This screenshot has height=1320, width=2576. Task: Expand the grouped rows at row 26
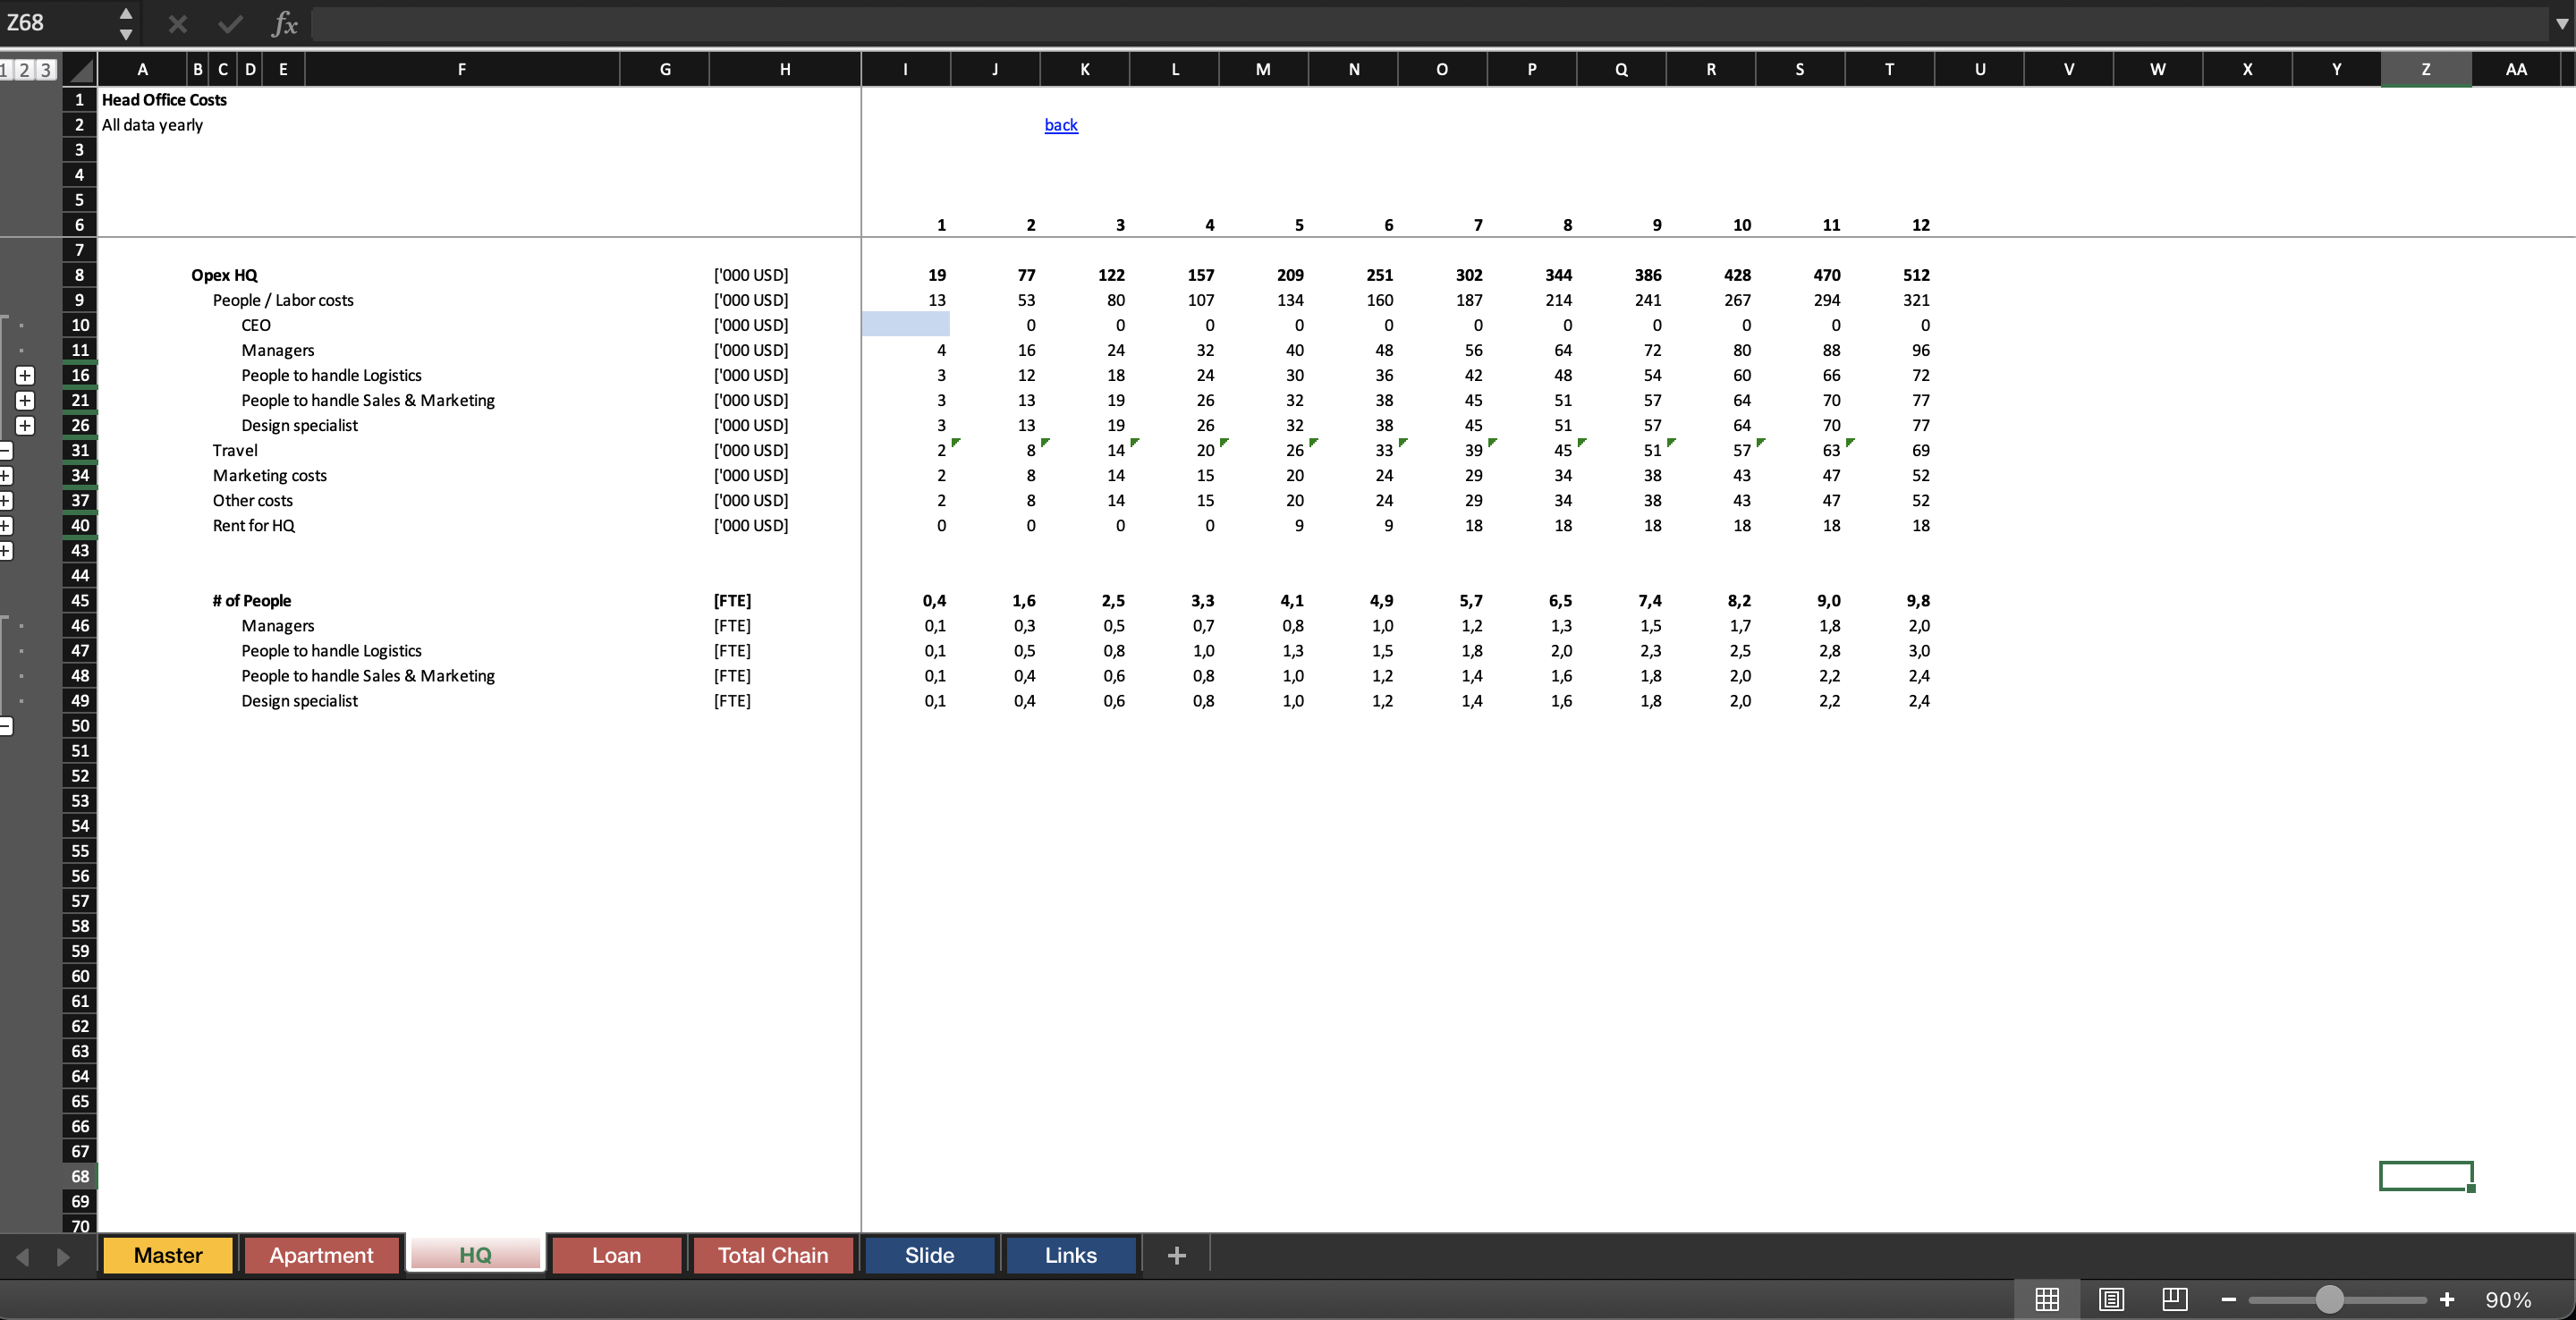25,425
